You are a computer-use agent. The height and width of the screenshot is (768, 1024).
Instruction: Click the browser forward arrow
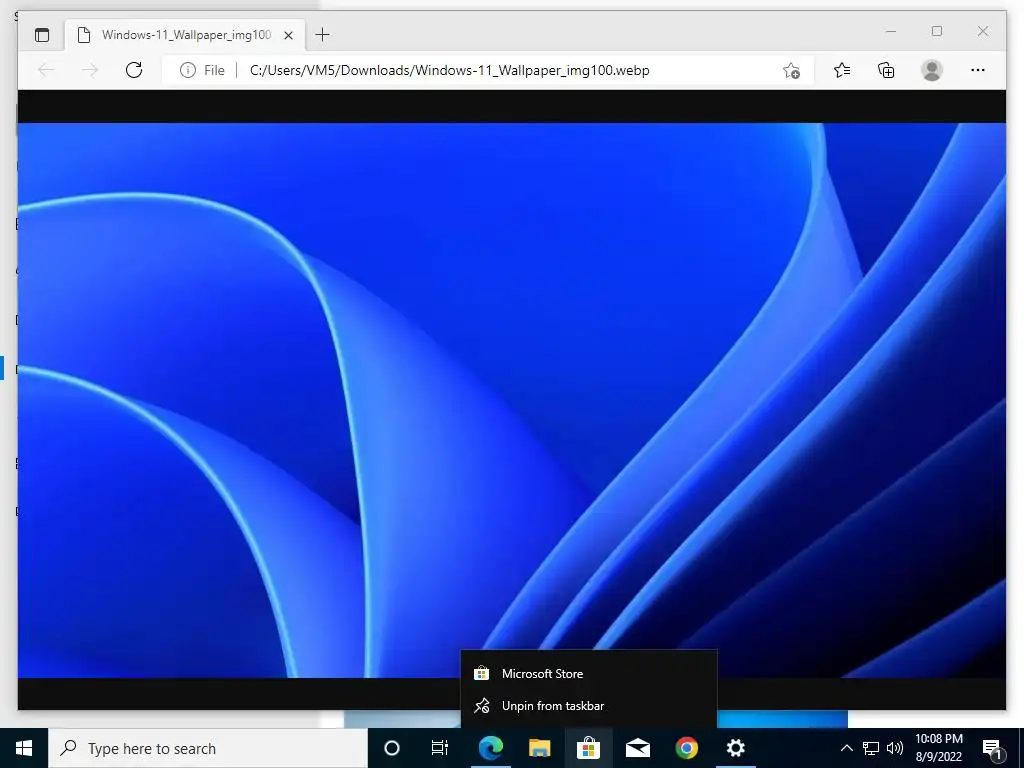[x=90, y=70]
